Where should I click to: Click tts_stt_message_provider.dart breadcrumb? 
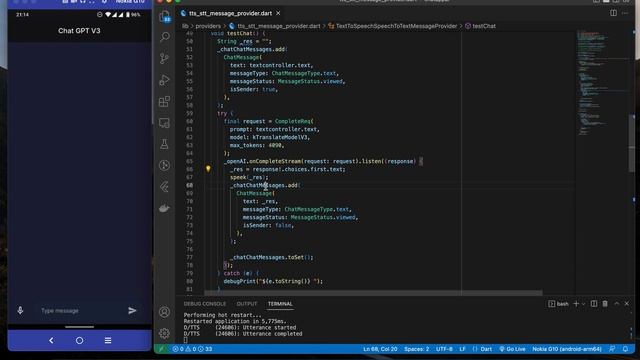pyautogui.click(x=278, y=26)
